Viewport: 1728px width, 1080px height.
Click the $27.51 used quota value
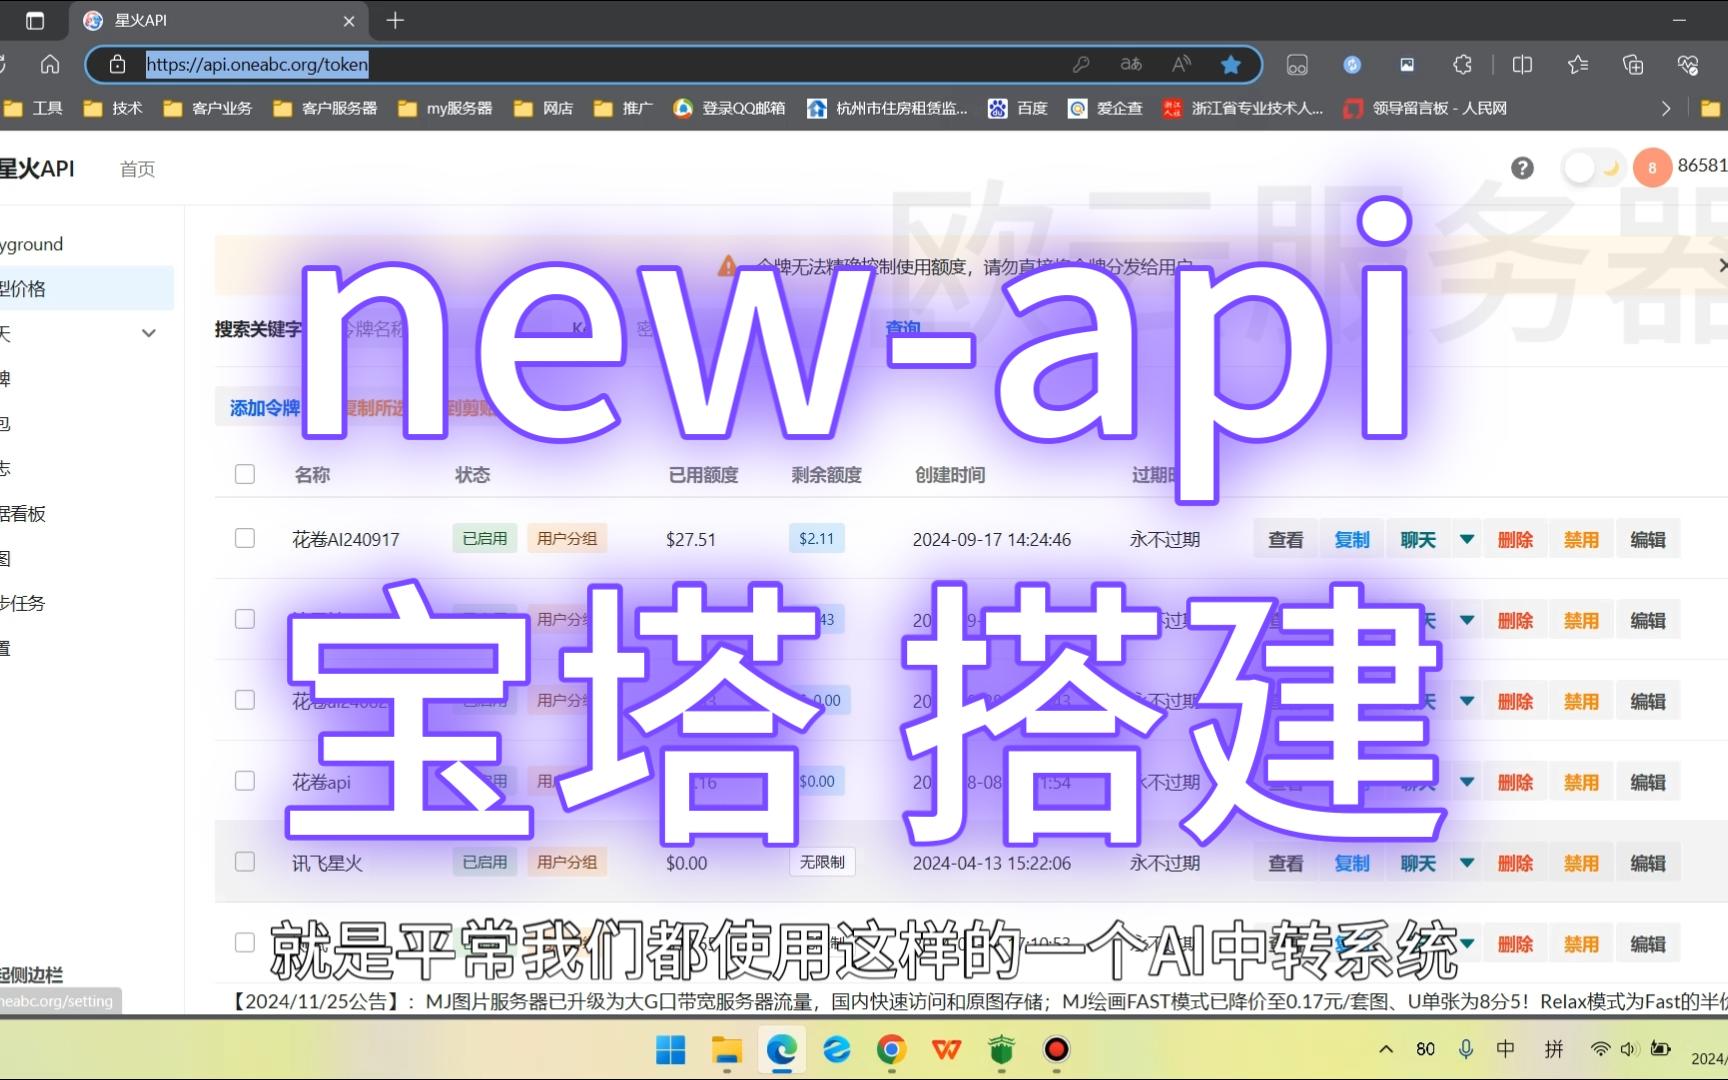(691, 539)
